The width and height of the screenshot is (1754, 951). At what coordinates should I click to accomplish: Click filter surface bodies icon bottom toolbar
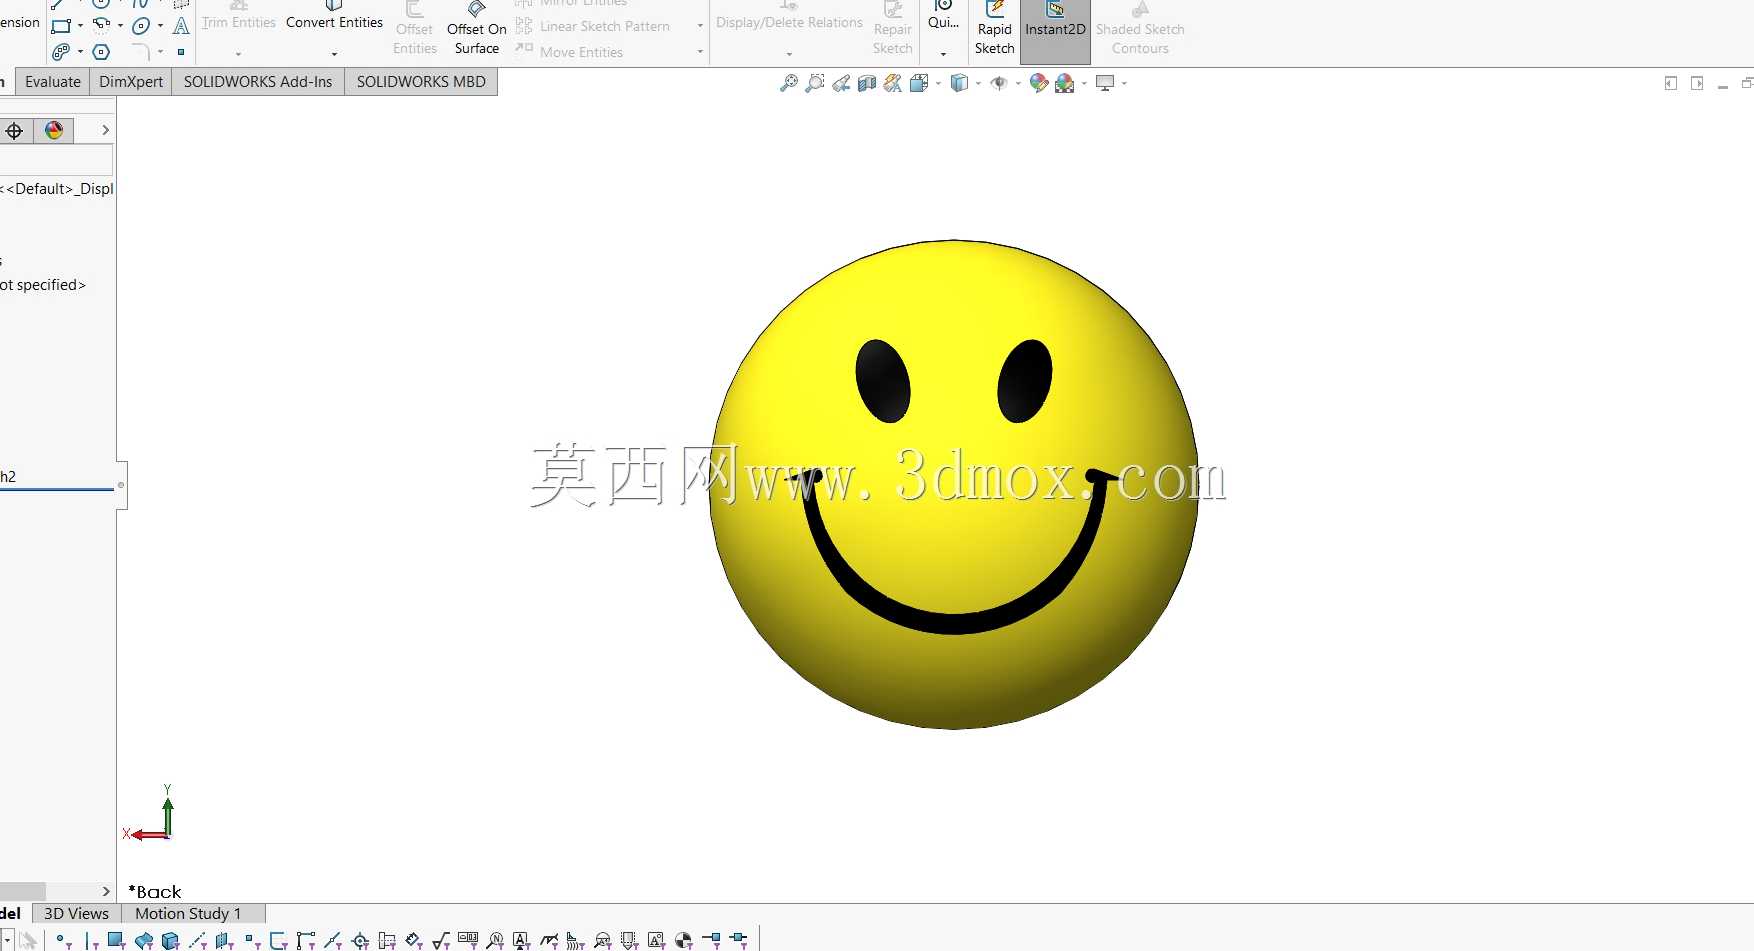coord(143,940)
